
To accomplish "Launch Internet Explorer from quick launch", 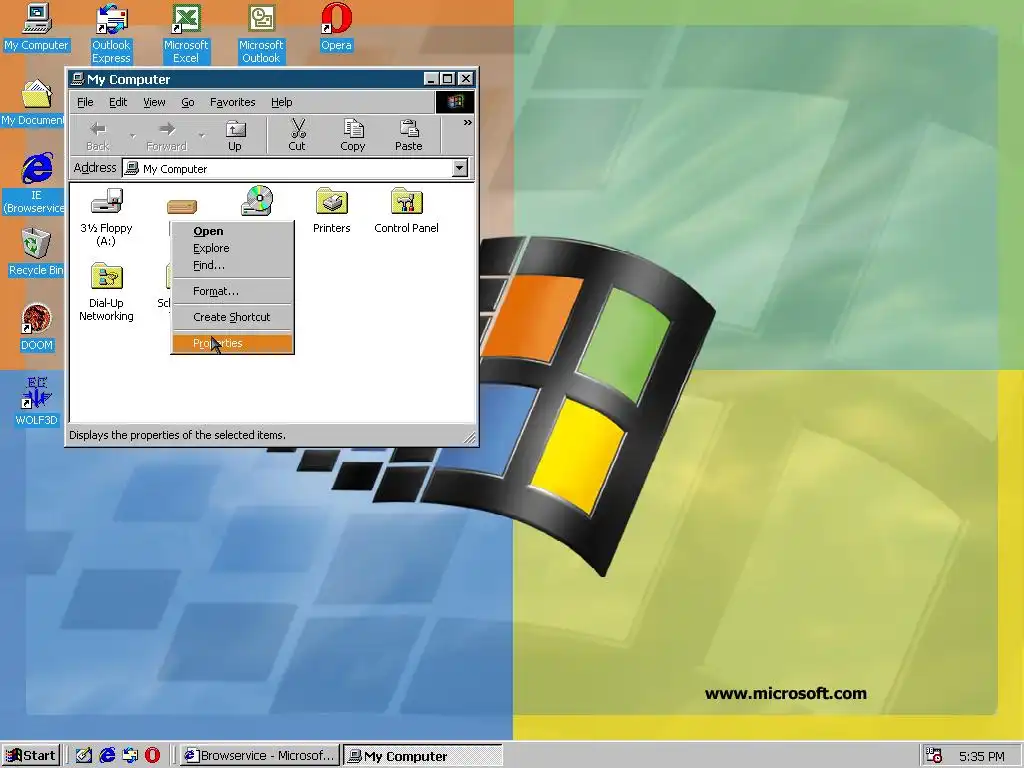I will (x=107, y=756).
